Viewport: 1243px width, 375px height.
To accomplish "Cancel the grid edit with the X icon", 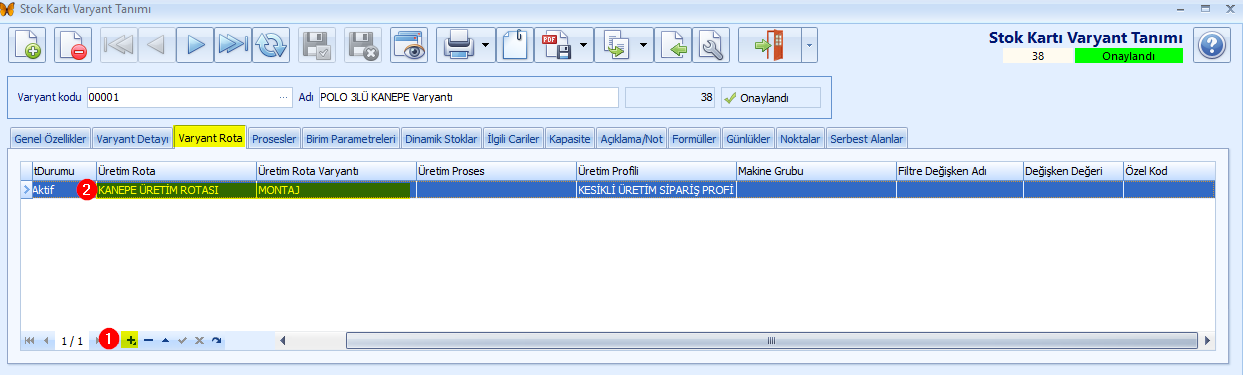I will [199, 341].
